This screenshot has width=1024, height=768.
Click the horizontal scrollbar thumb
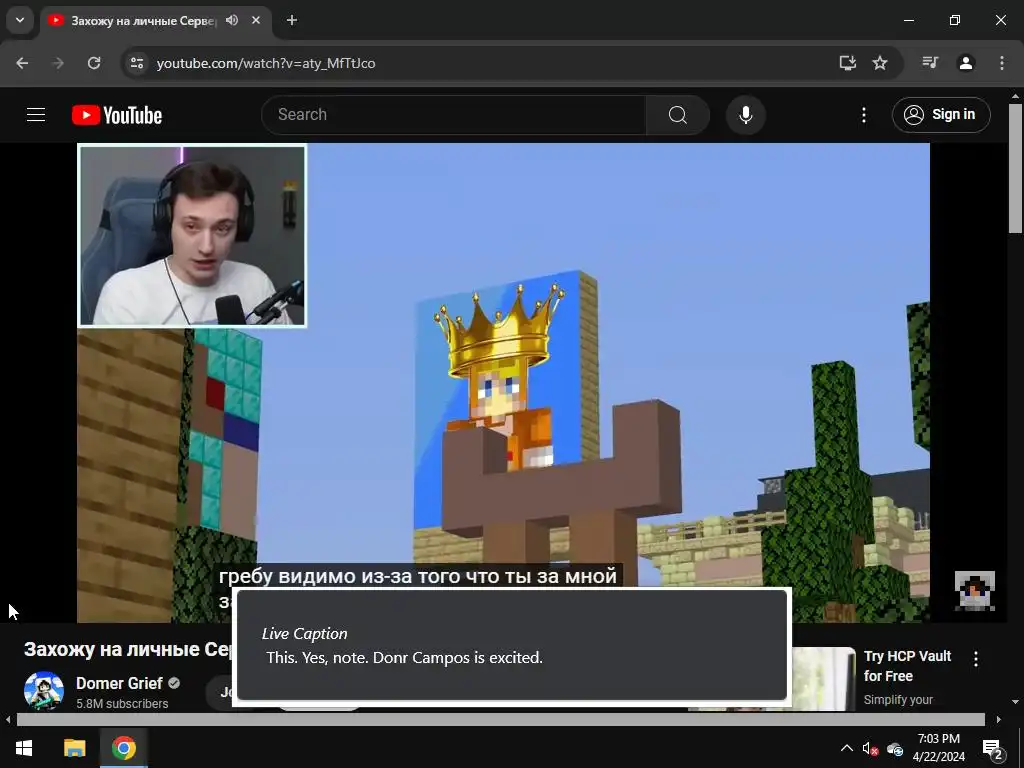pos(500,720)
